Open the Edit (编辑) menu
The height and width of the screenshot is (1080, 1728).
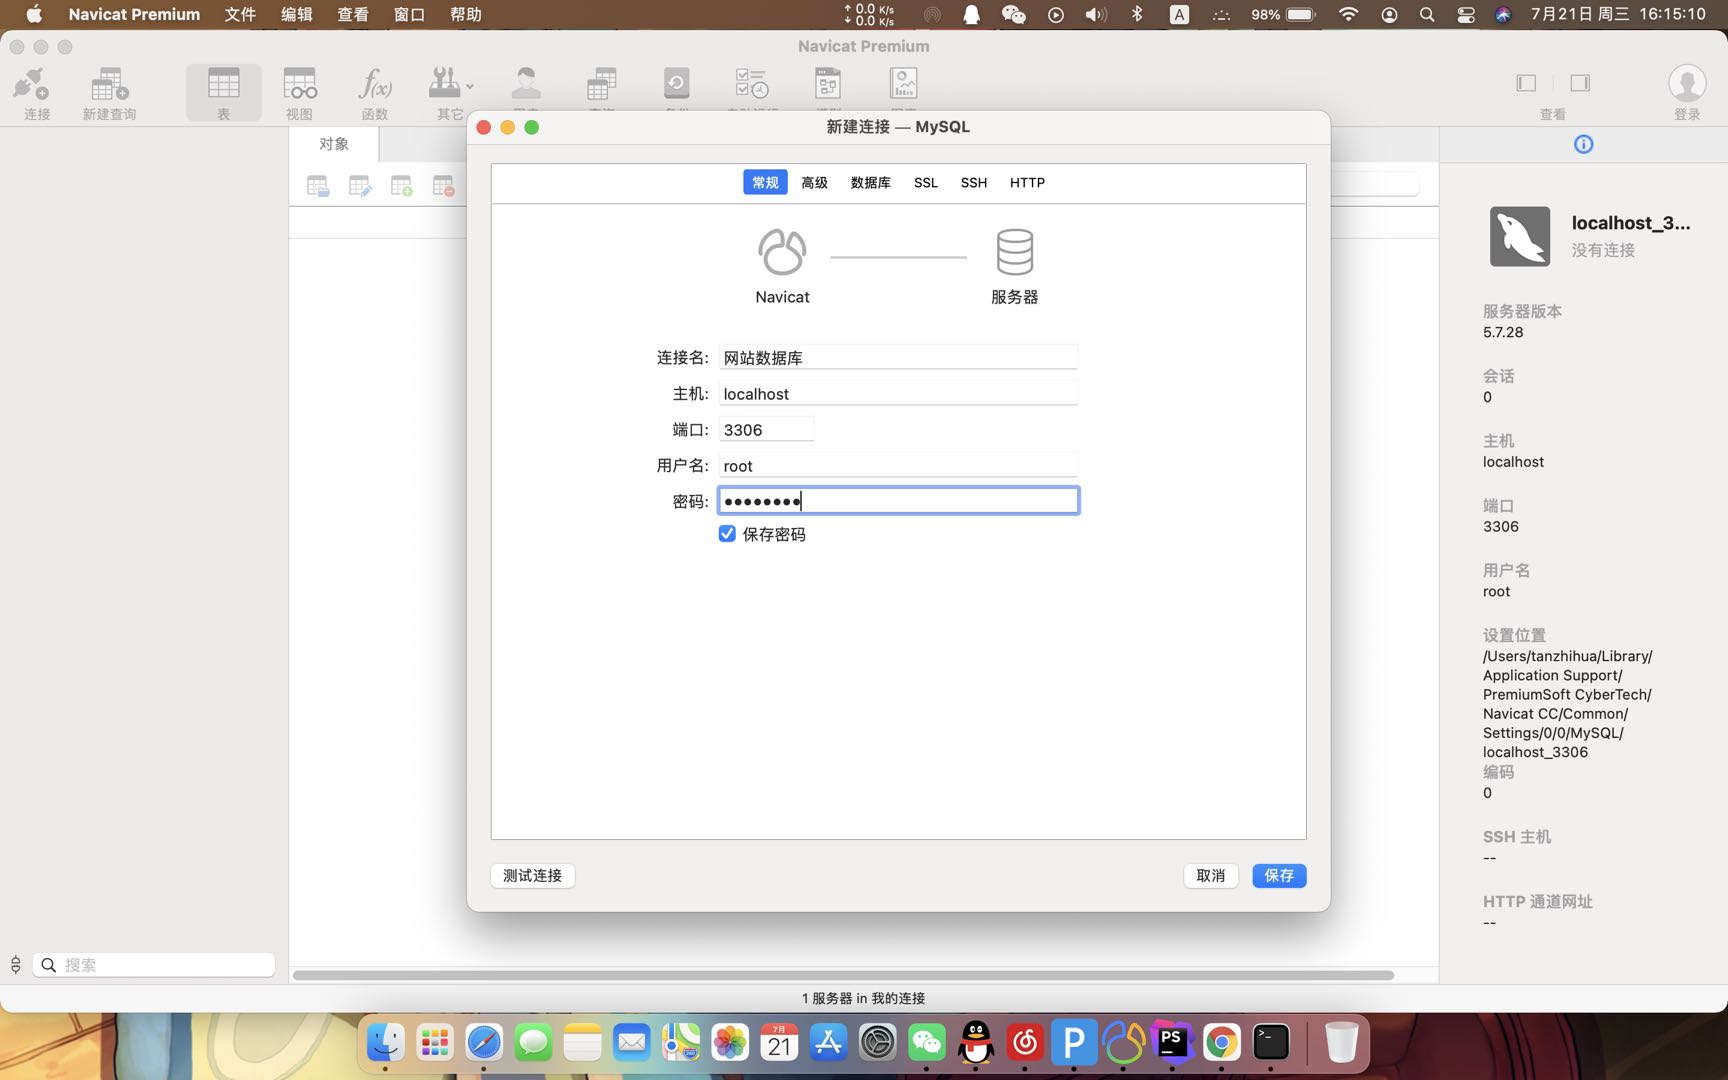(x=296, y=14)
